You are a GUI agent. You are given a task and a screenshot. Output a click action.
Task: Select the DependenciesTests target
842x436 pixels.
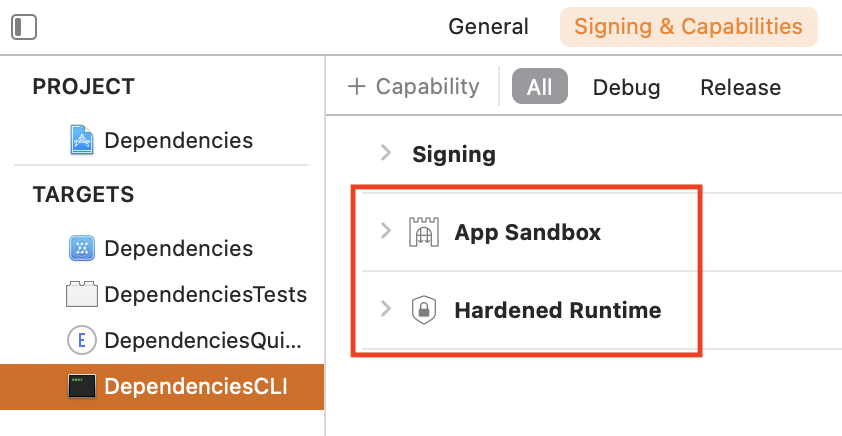click(x=205, y=295)
